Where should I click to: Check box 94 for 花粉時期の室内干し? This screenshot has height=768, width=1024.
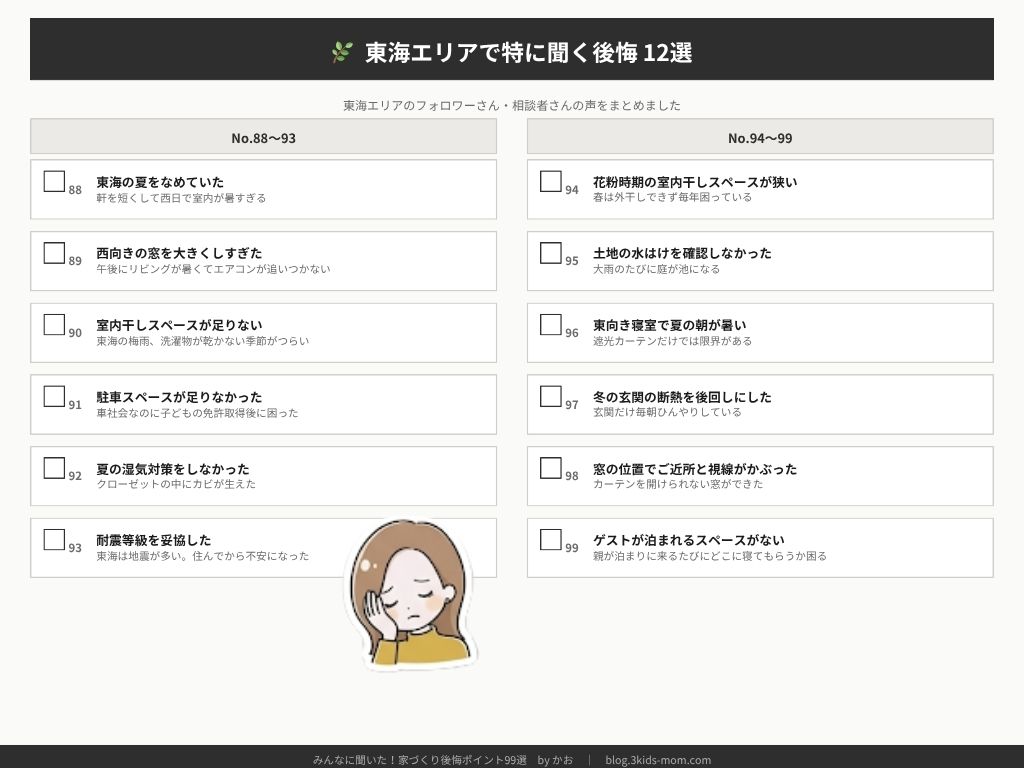550,181
